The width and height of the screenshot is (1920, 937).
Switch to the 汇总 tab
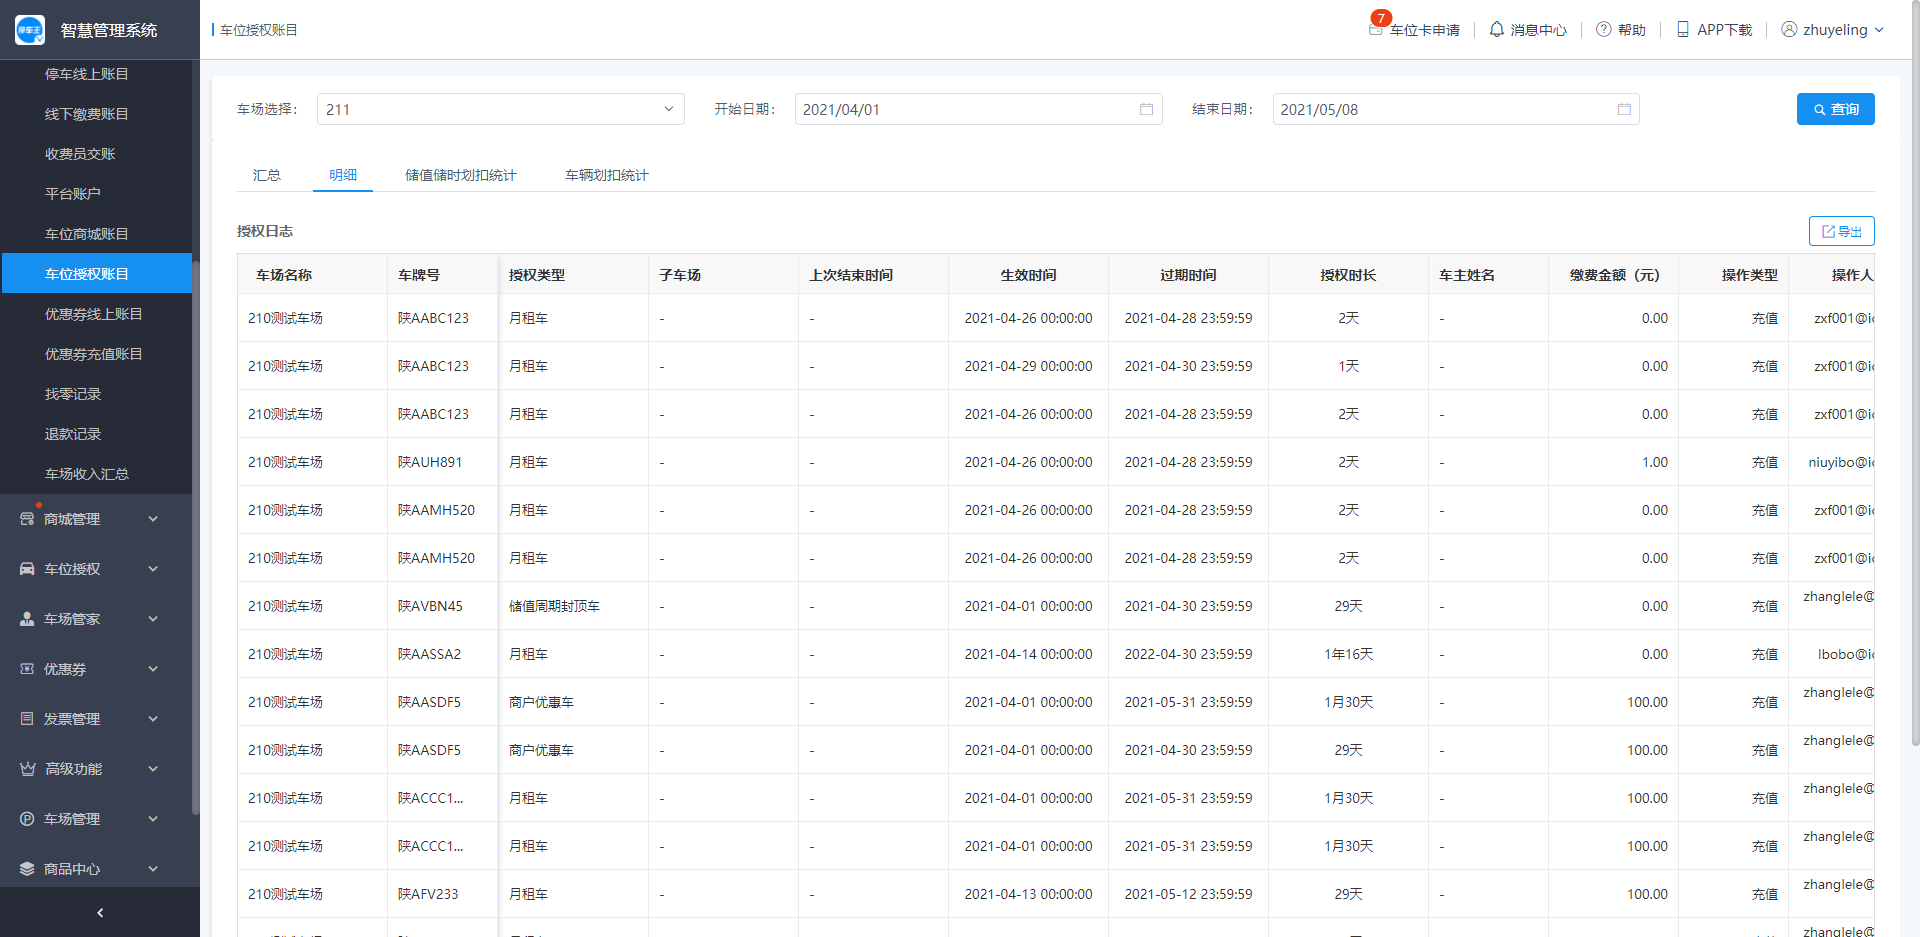(266, 175)
